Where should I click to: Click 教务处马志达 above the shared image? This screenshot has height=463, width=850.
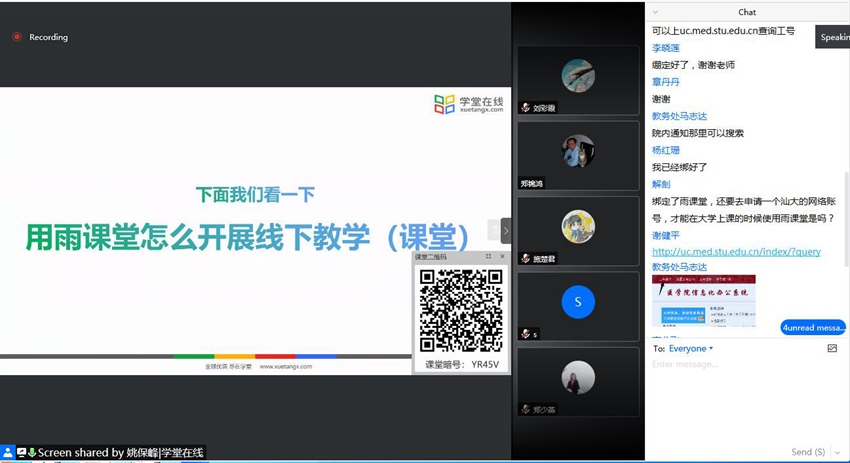tap(679, 267)
